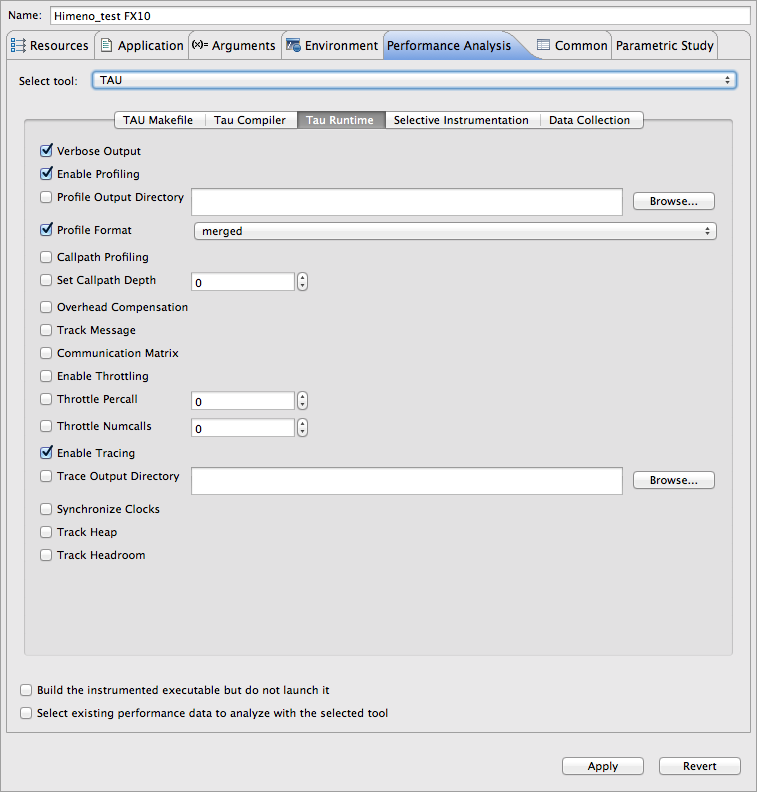
Task: Click the Set Callpath Depth stepper arrows
Action: pyautogui.click(x=302, y=282)
